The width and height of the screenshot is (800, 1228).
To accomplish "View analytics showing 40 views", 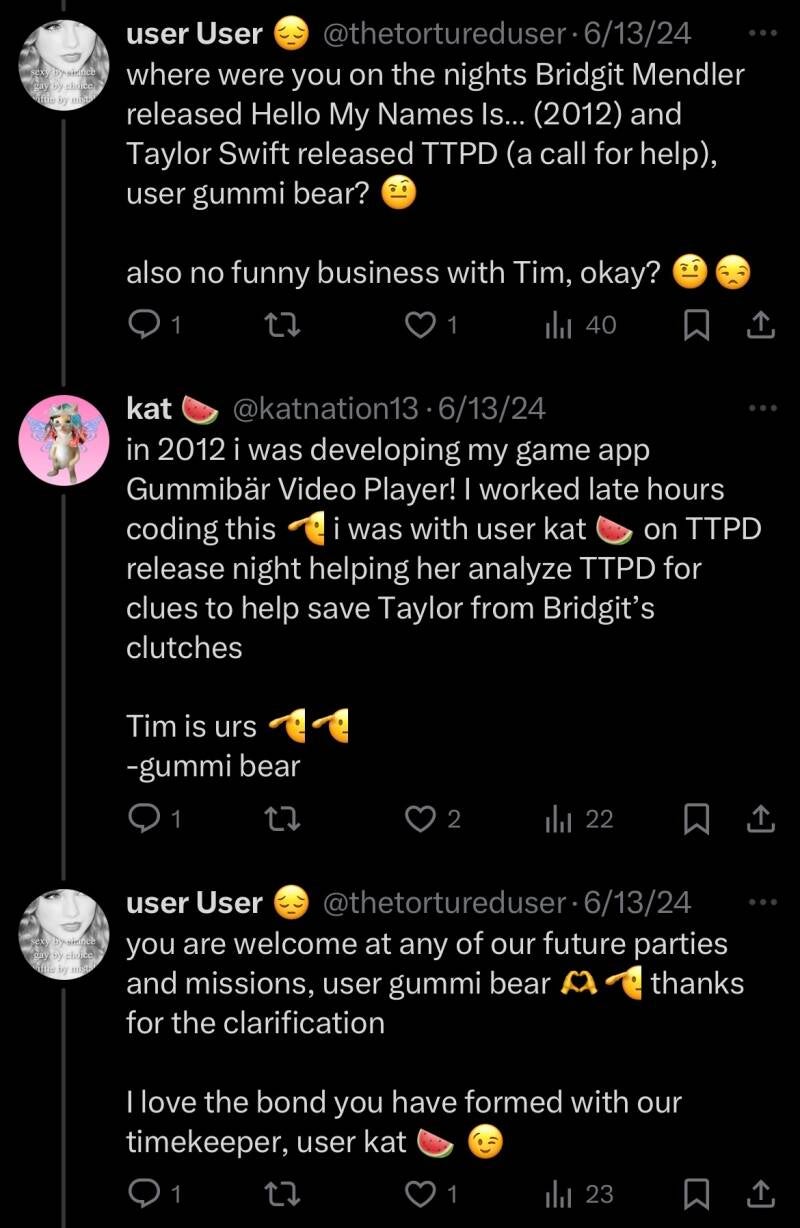I will click(x=558, y=324).
